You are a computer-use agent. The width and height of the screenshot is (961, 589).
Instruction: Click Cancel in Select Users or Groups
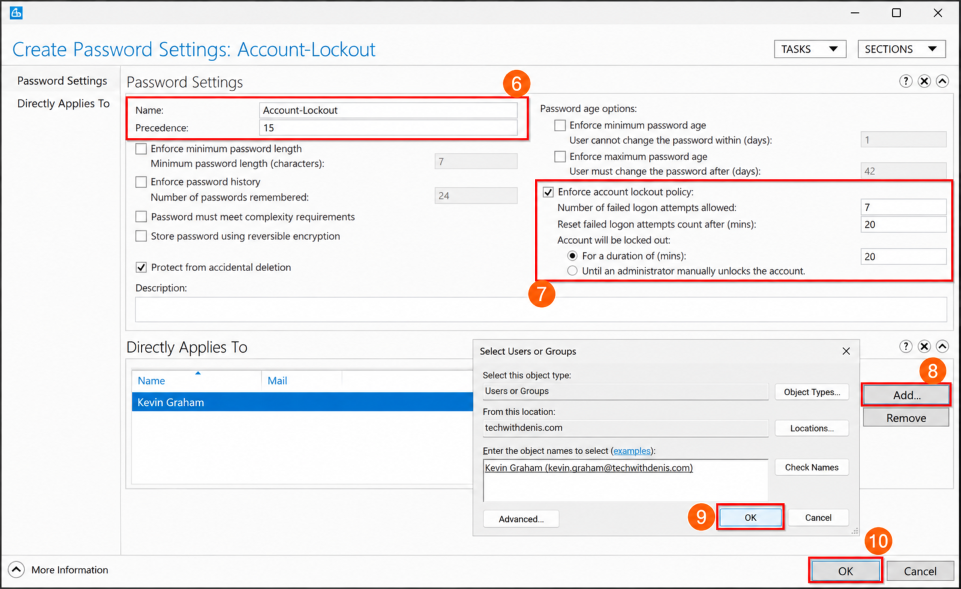tap(818, 518)
